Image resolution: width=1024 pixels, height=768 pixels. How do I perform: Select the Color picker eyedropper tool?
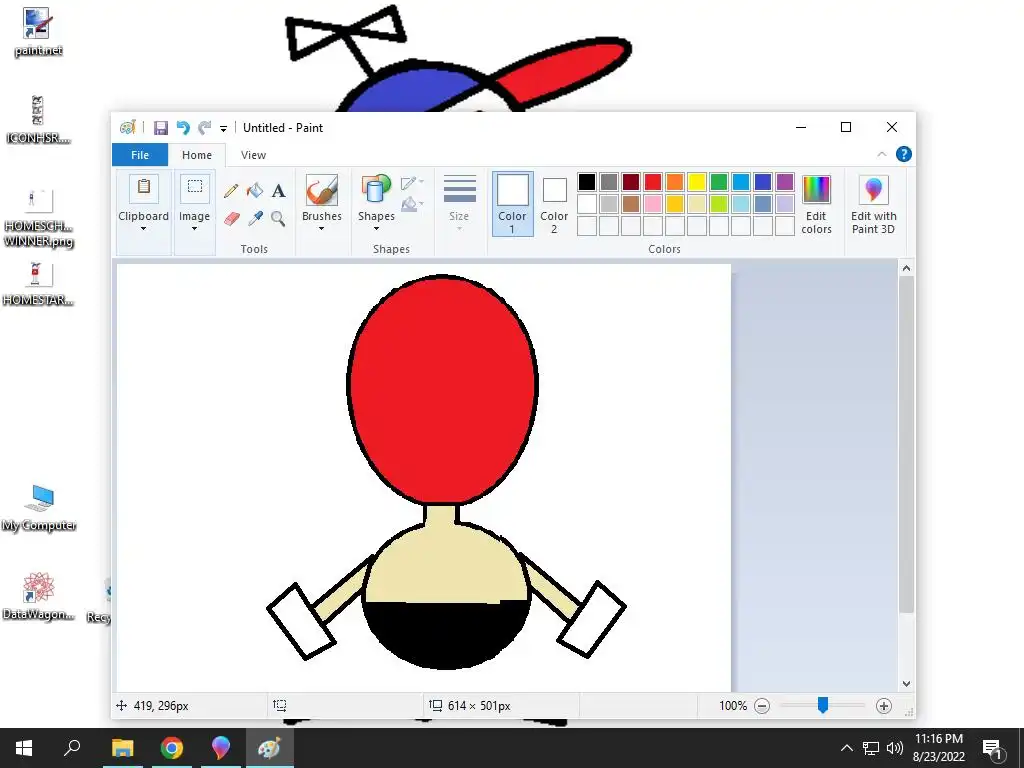coord(255,218)
